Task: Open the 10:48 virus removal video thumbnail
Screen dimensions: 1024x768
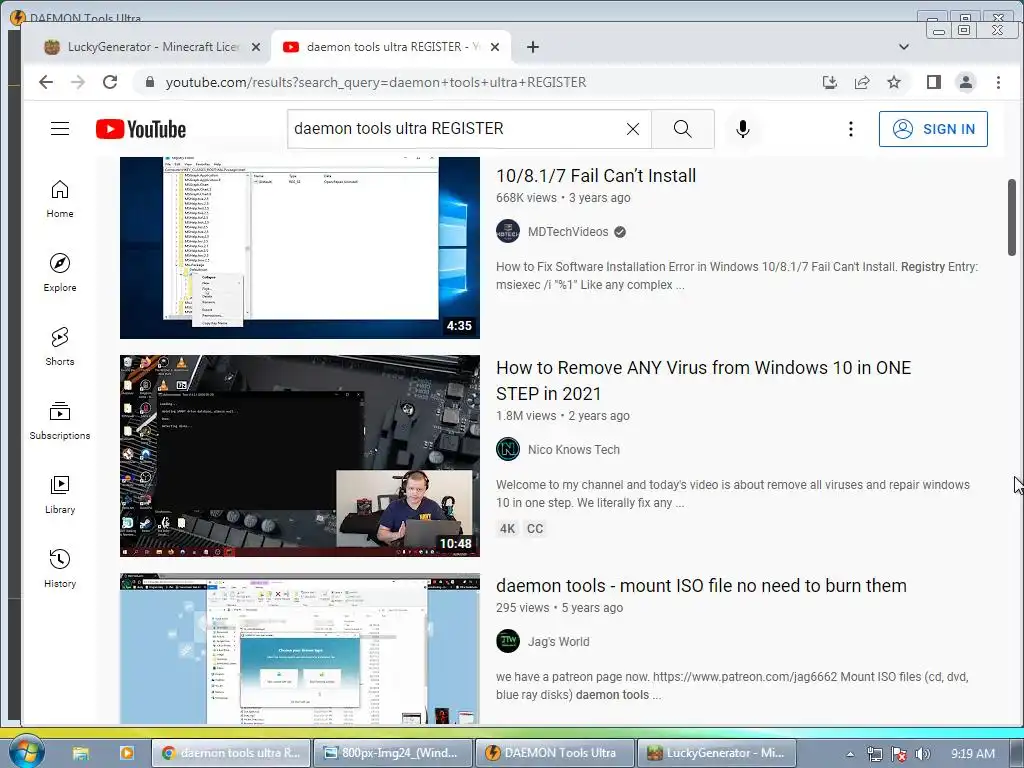Action: [x=300, y=456]
